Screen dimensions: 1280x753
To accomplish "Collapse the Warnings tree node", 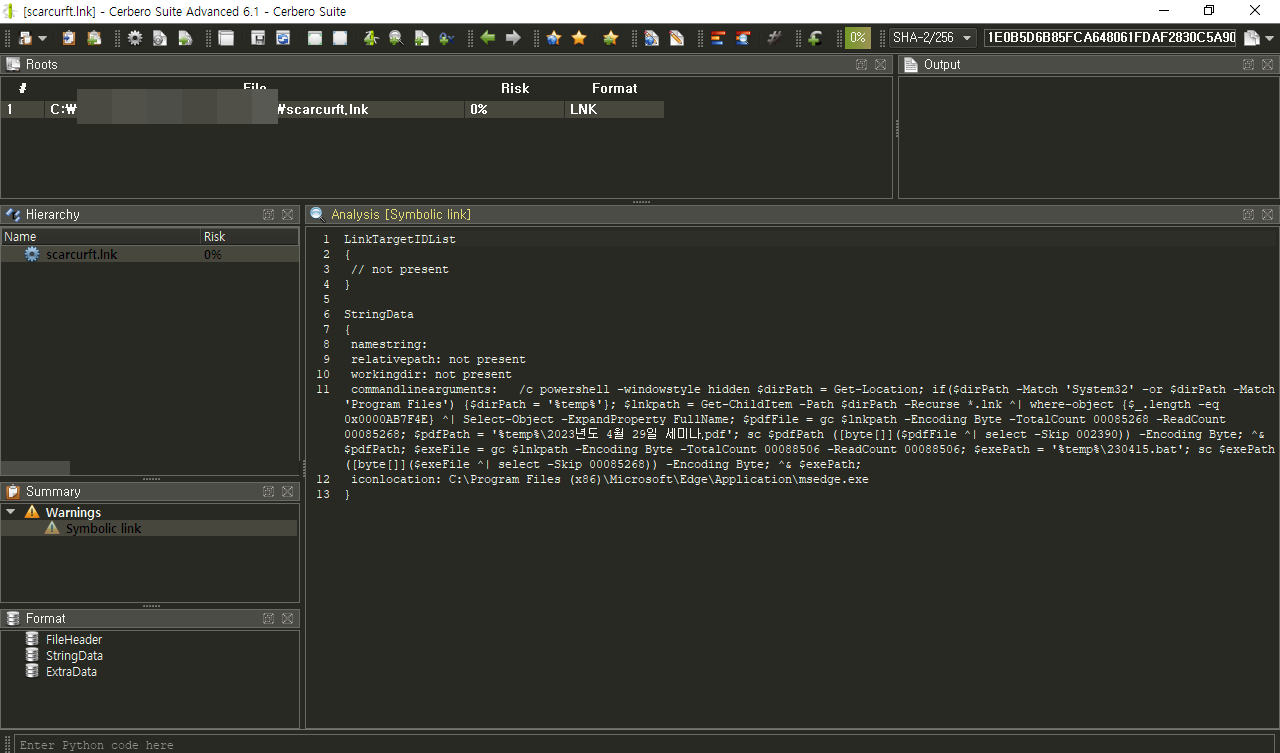I will [x=11, y=512].
